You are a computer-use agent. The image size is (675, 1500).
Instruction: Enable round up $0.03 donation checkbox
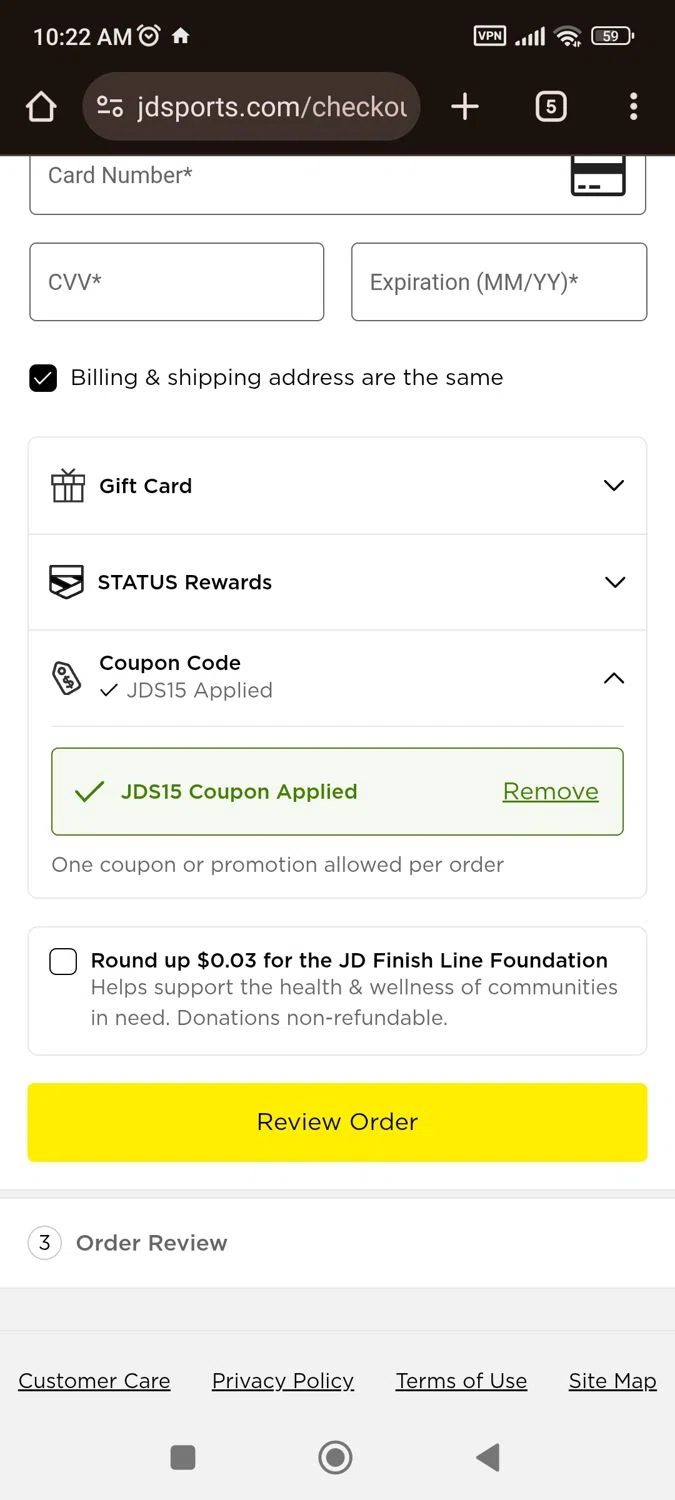coord(63,962)
